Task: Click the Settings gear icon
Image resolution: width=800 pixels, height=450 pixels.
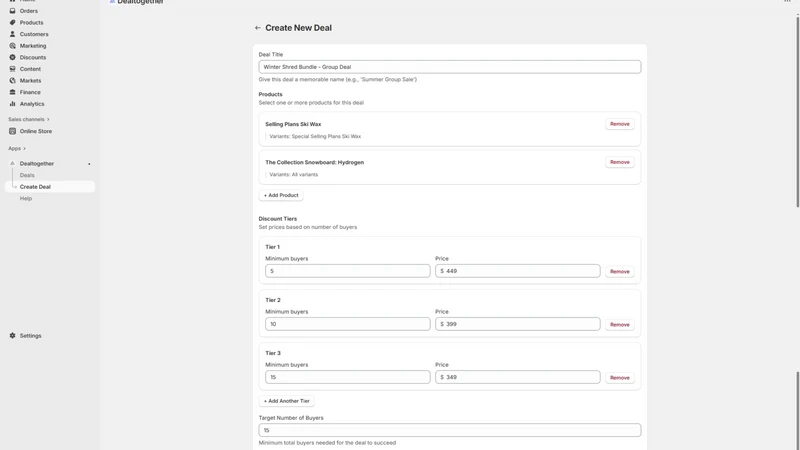Action: tap(12, 336)
